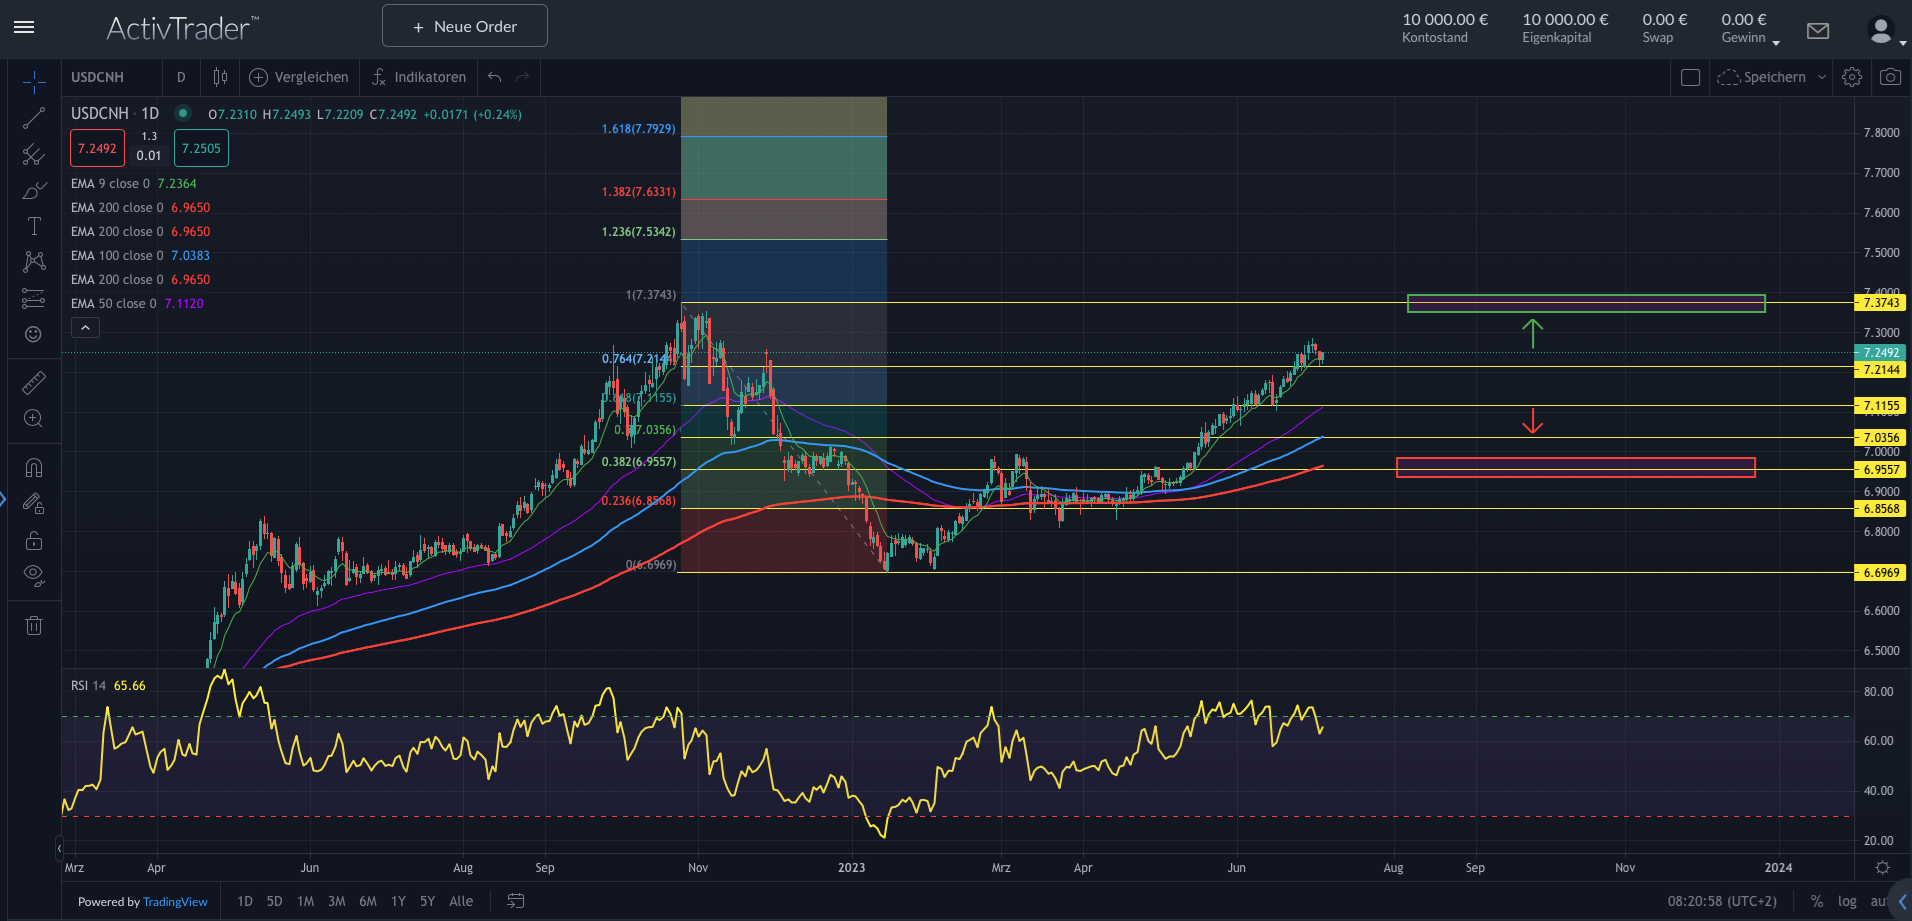This screenshot has width=1912, height=921.
Task: Click the Neue Order button
Action: tap(464, 25)
